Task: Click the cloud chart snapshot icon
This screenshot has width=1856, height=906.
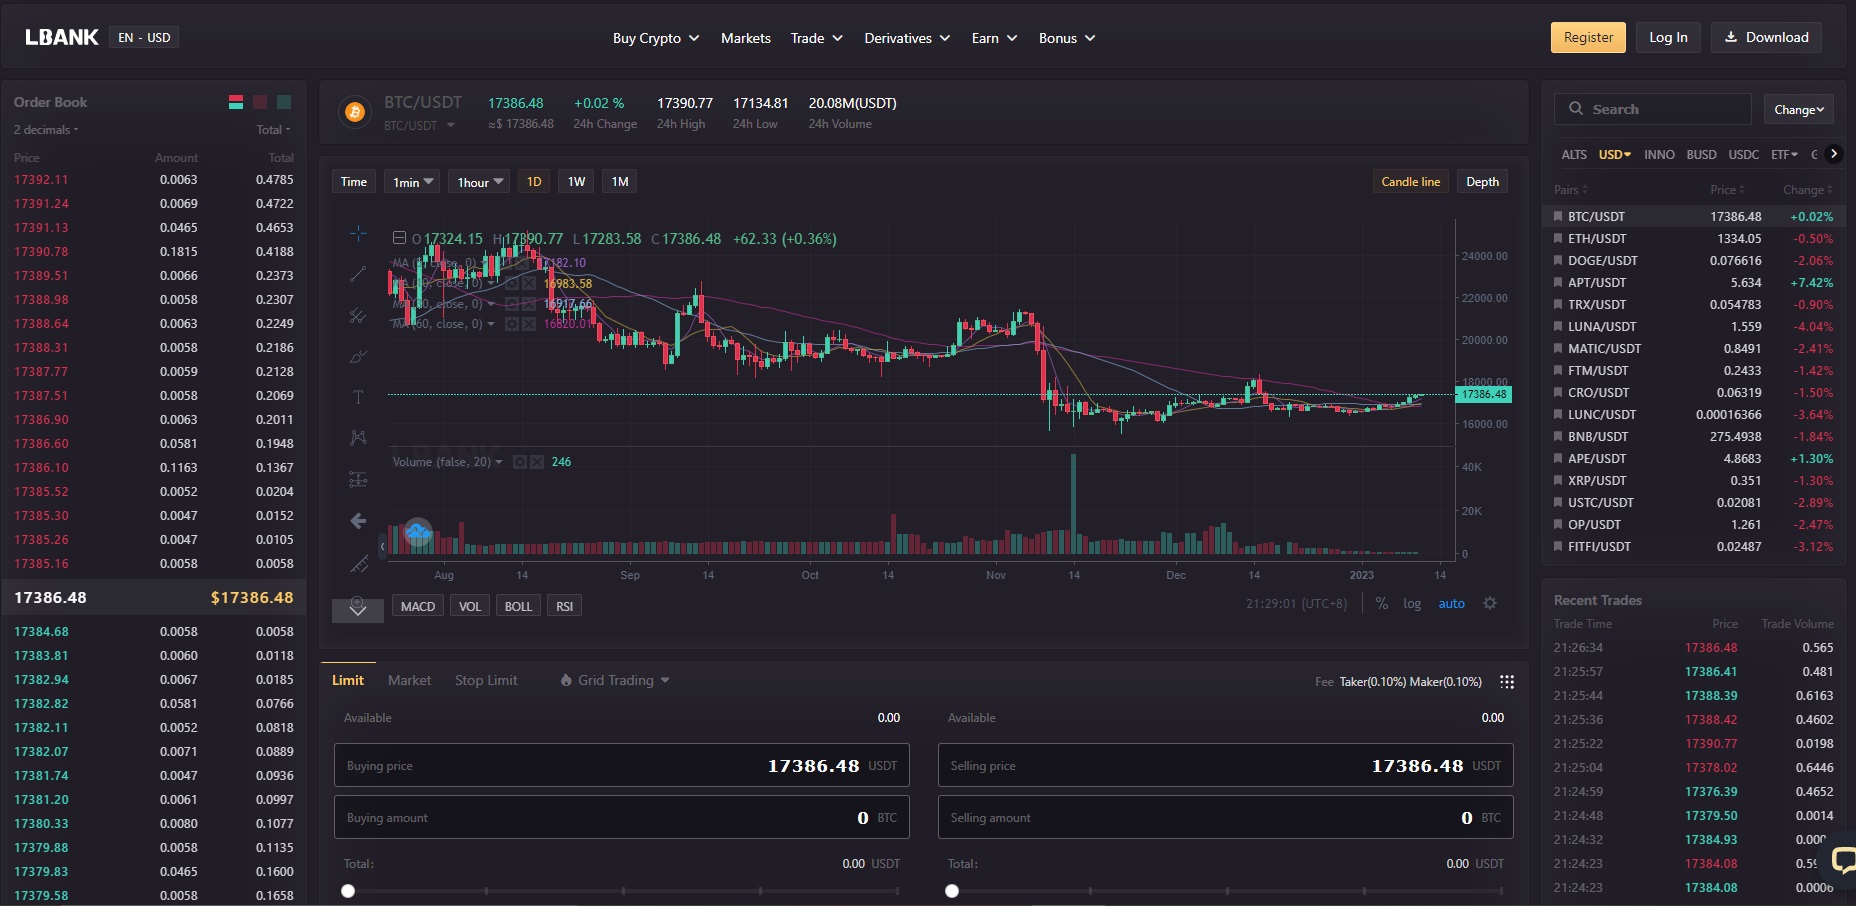Action: pyautogui.click(x=418, y=533)
